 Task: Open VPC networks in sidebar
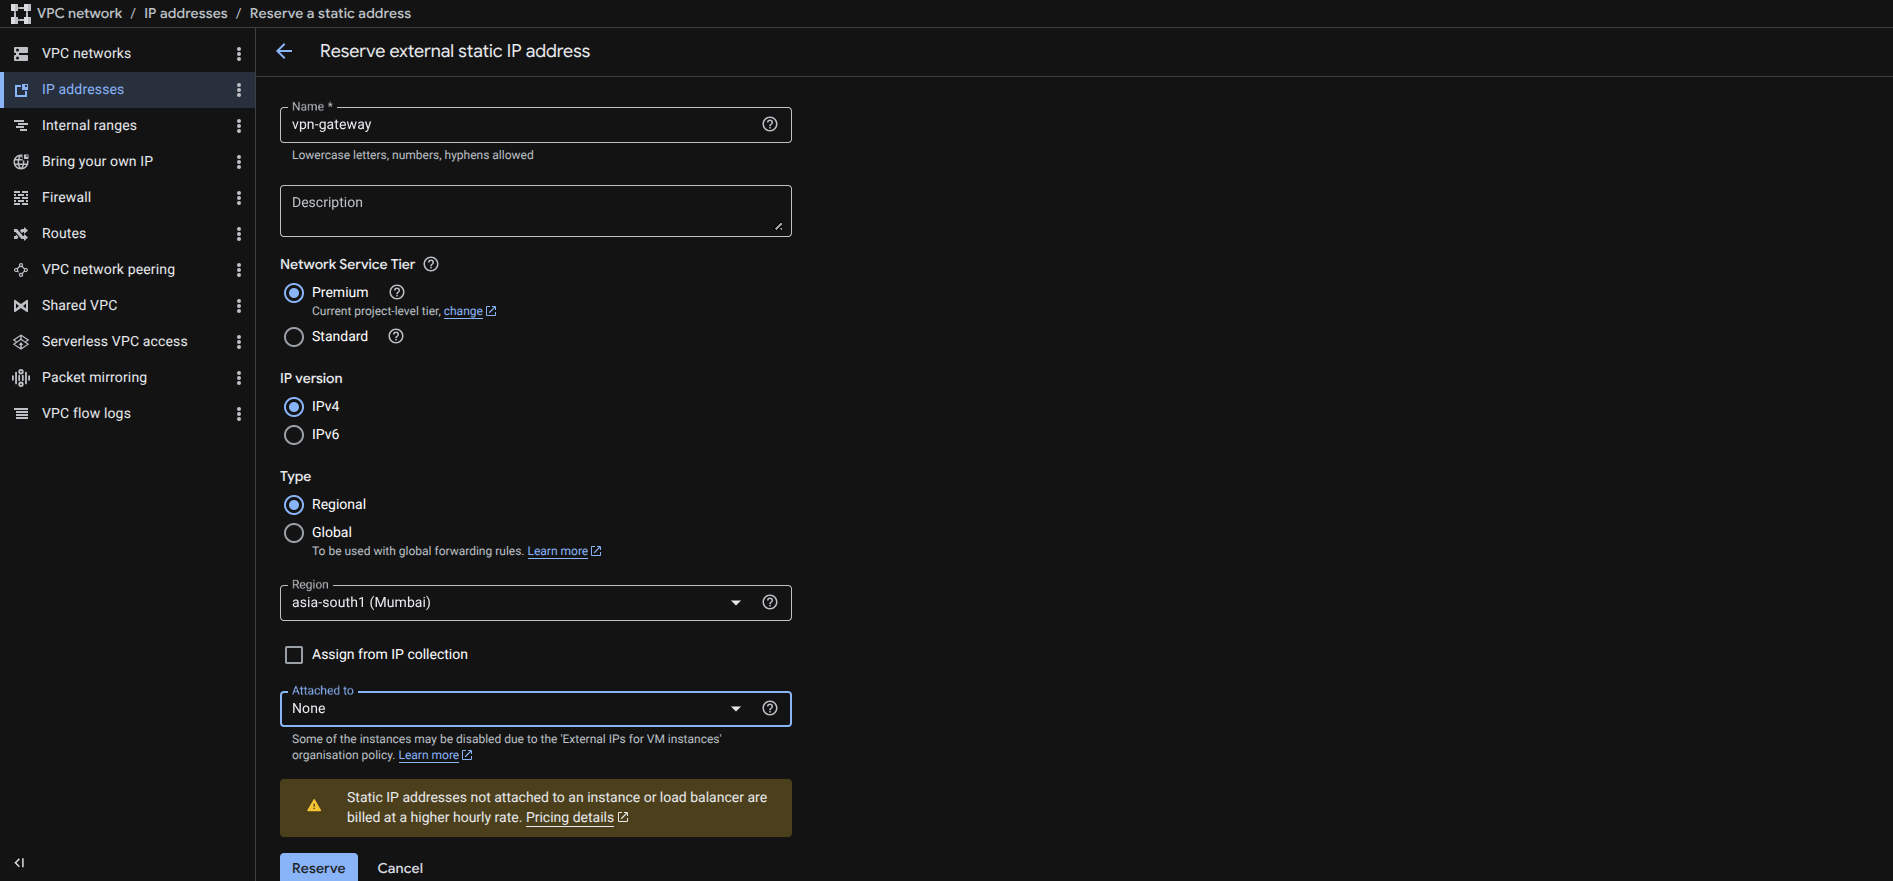86,54
